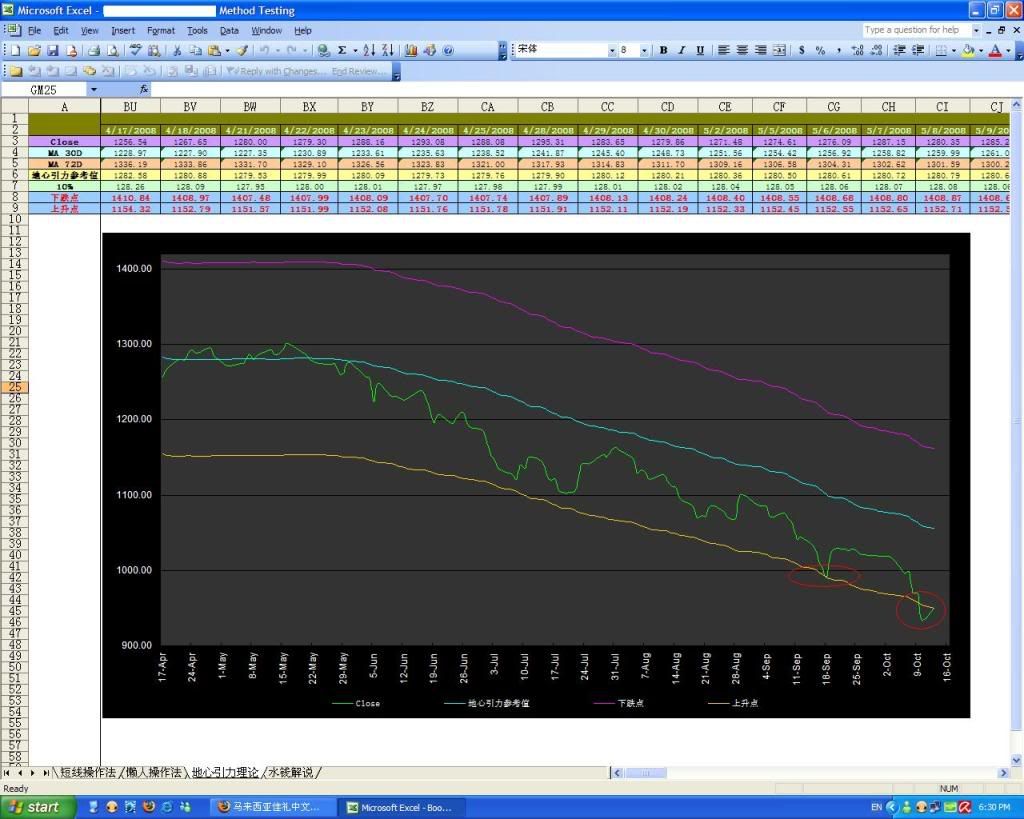This screenshot has height=819, width=1024.
Task: Insert a hyperlink with the globe icon
Action: [323, 50]
